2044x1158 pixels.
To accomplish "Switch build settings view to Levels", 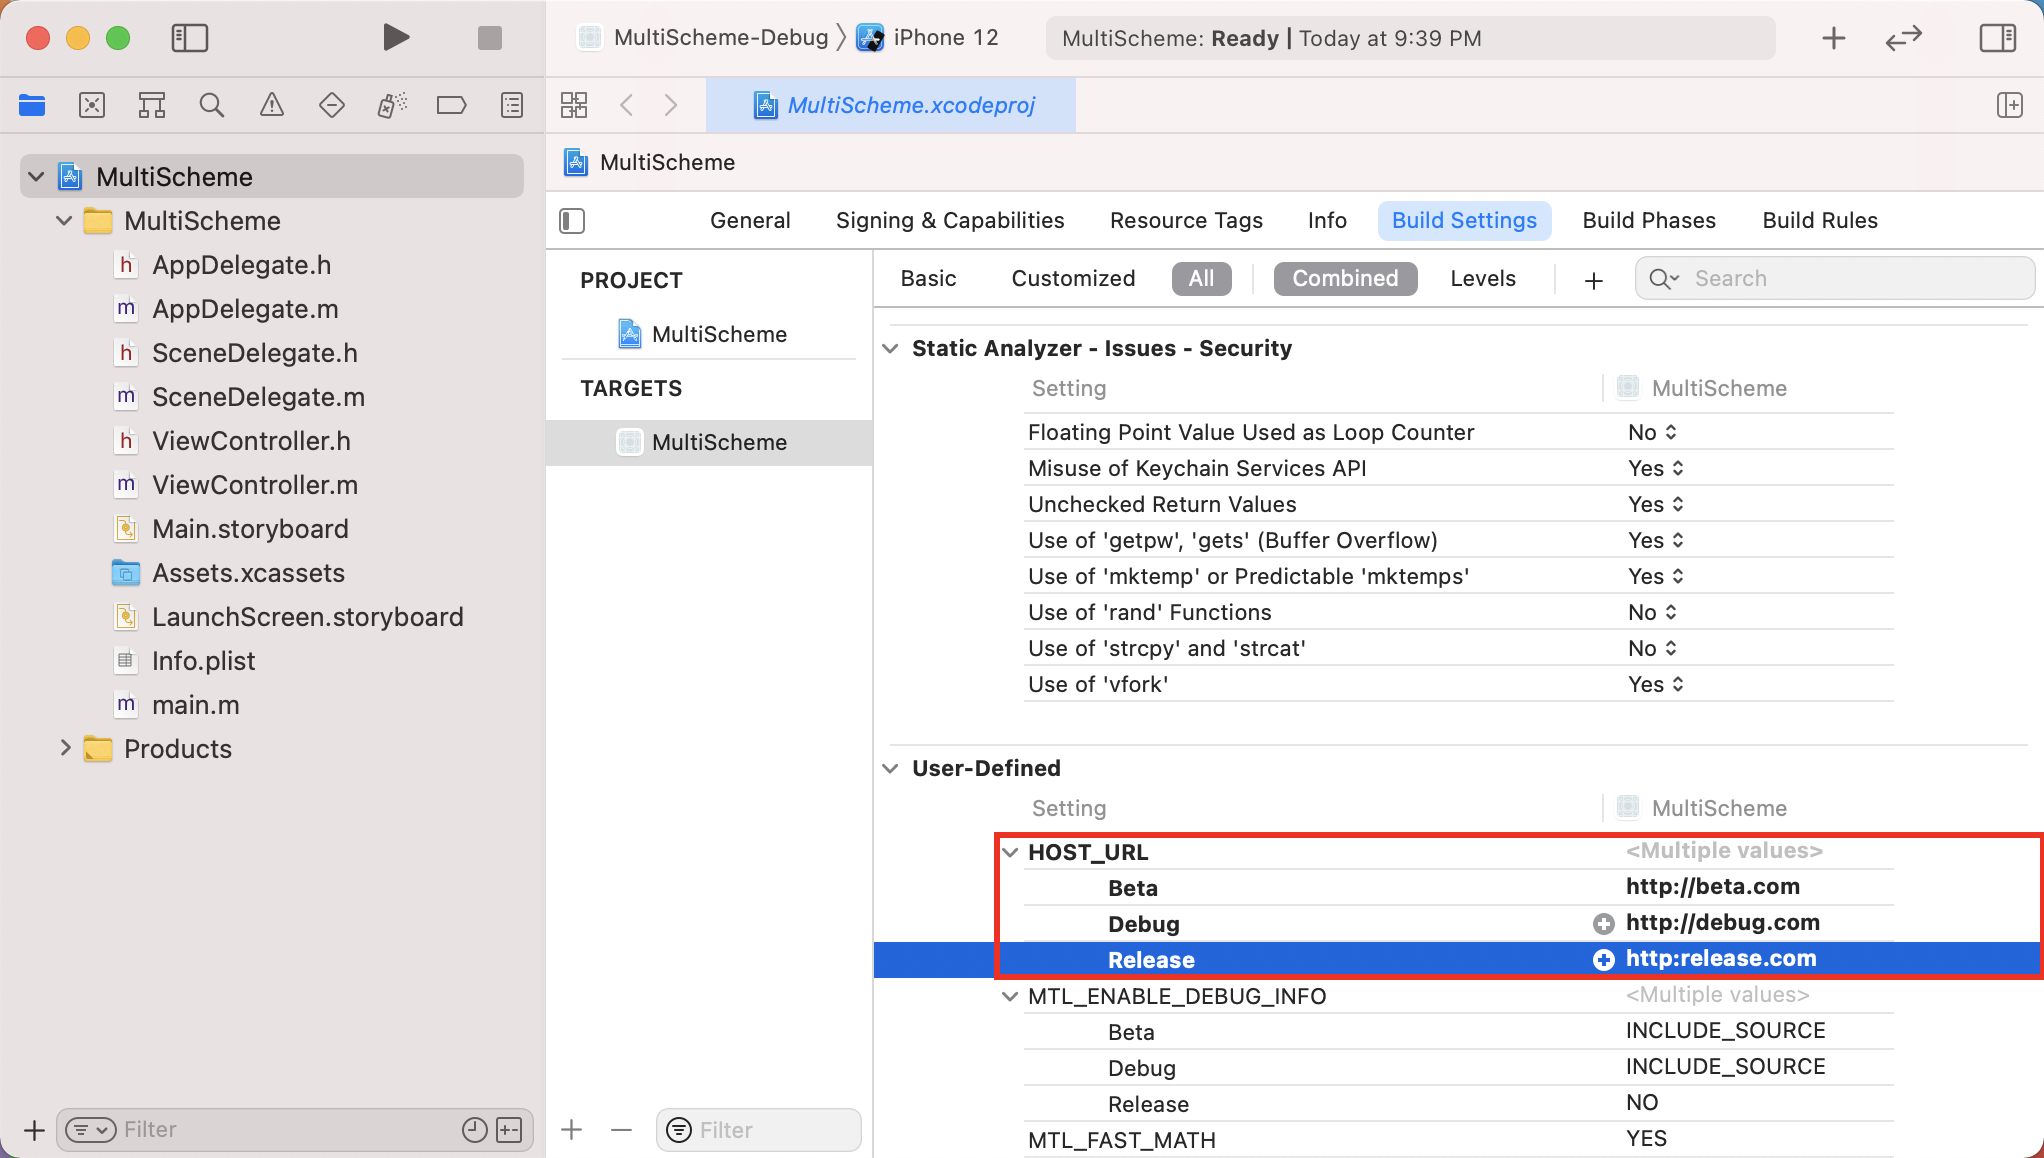I will tap(1482, 278).
